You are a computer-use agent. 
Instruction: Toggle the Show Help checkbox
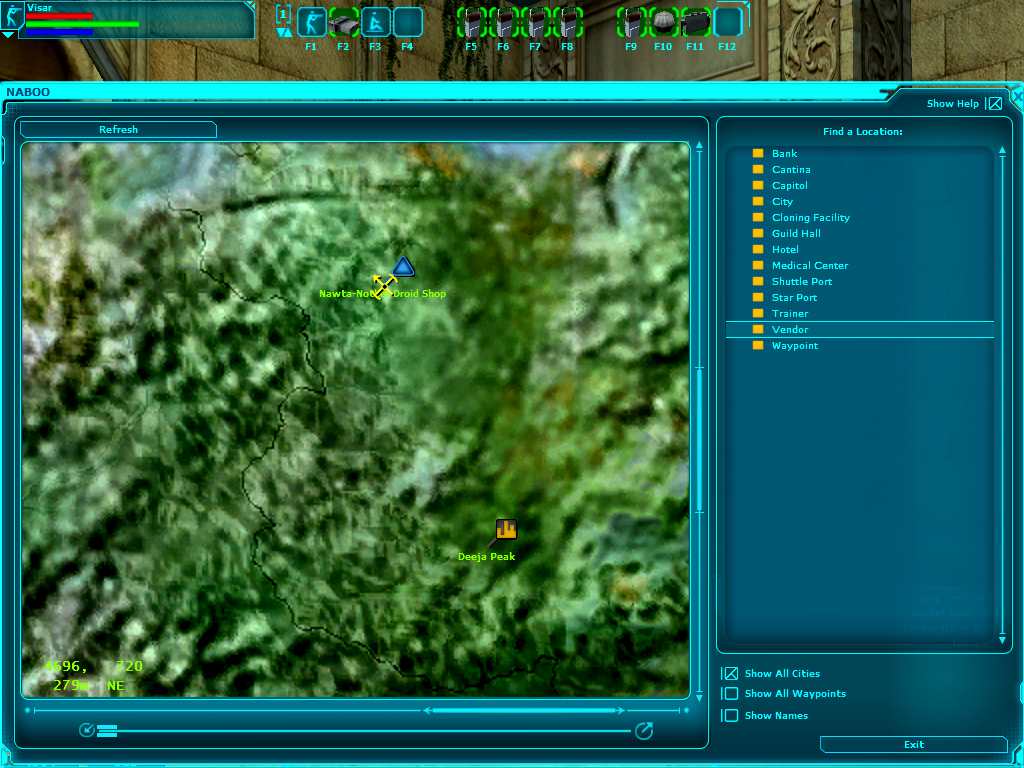(x=995, y=103)
